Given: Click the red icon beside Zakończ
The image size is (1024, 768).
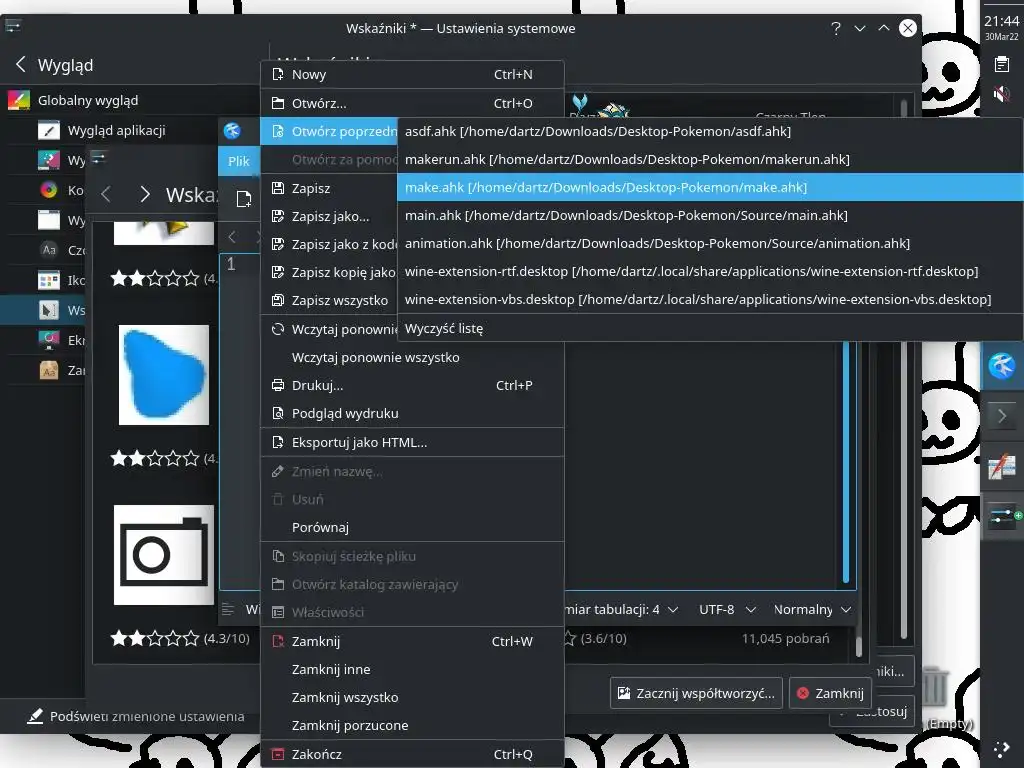Looking at the screenshot, I should pos(278,754).
